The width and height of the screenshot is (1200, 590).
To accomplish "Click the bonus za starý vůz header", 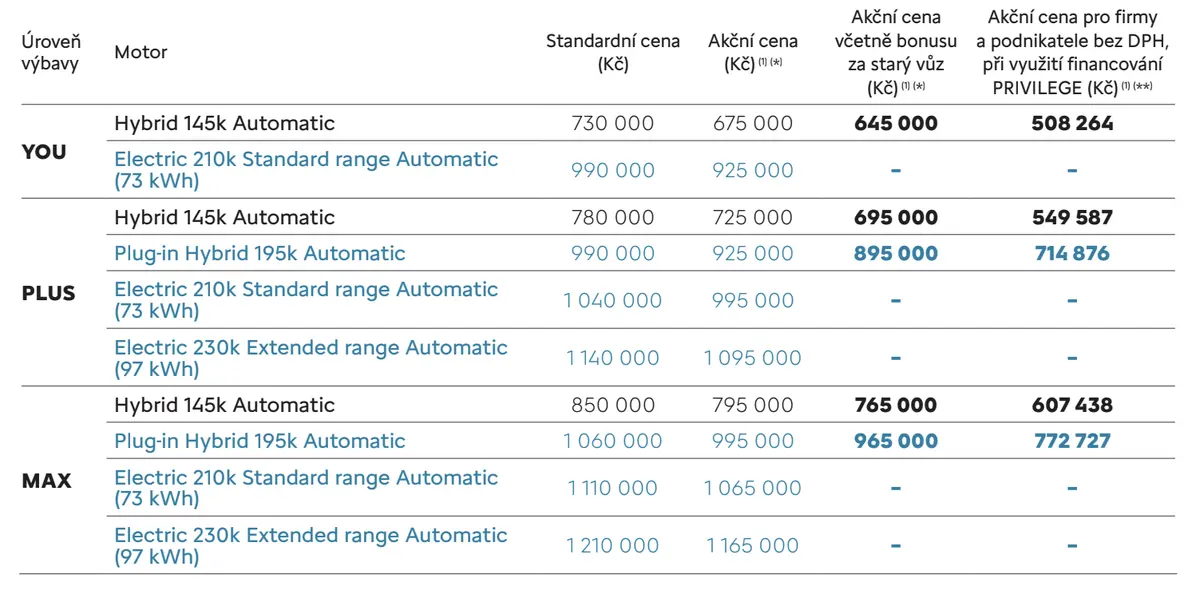I will pyautogui.click(x=896, y=52).
